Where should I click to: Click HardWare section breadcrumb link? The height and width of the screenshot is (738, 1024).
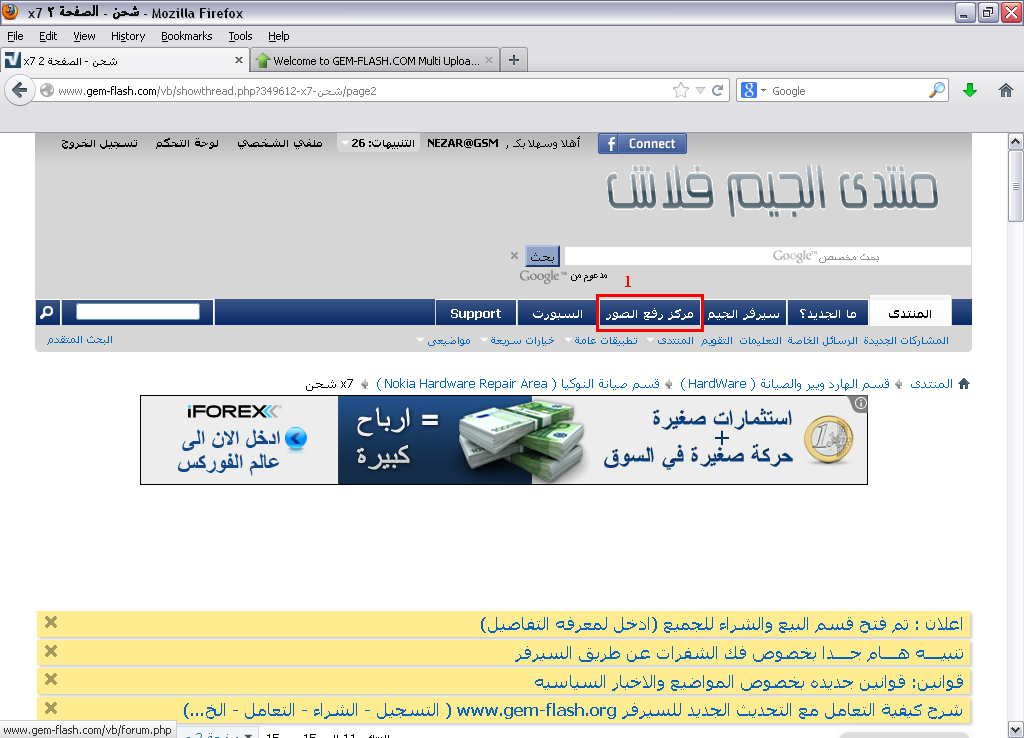pos(785,384)
